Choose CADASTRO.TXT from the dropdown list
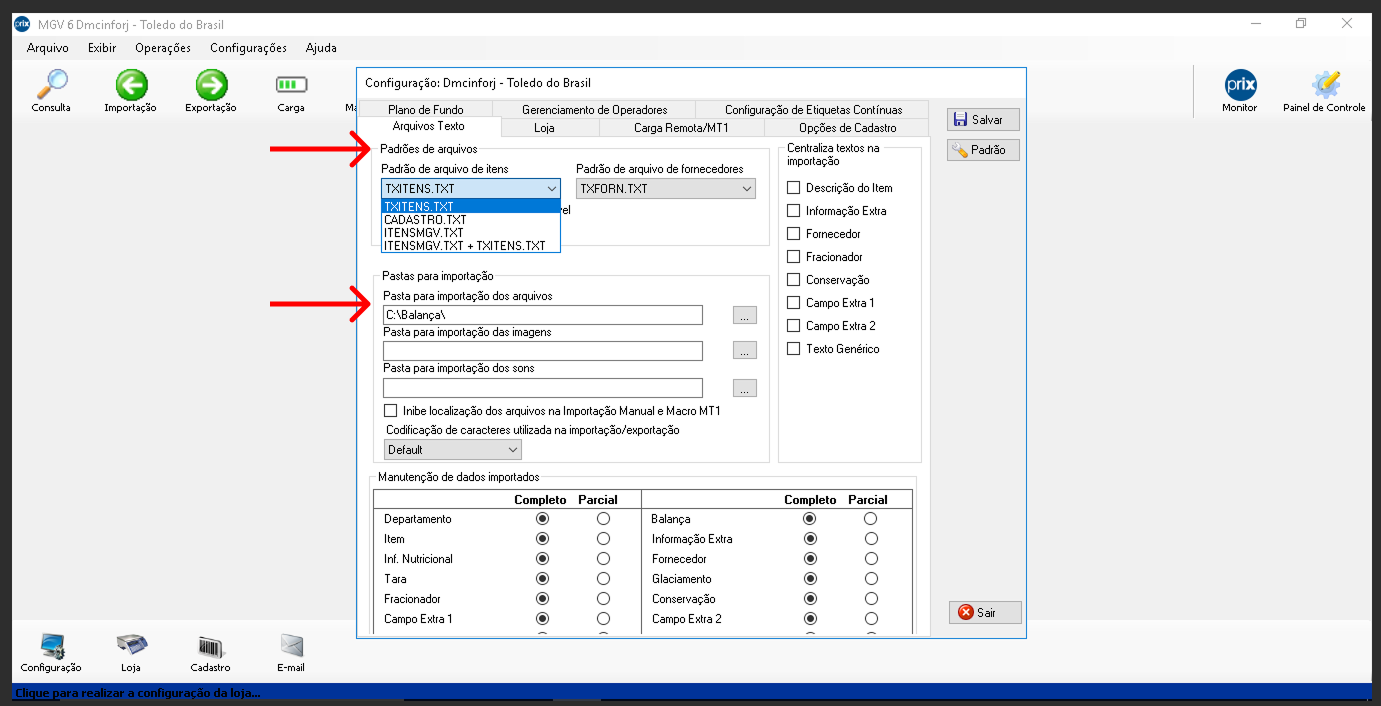This screenshot has height=706, width=1381. (x=425, y=220)
